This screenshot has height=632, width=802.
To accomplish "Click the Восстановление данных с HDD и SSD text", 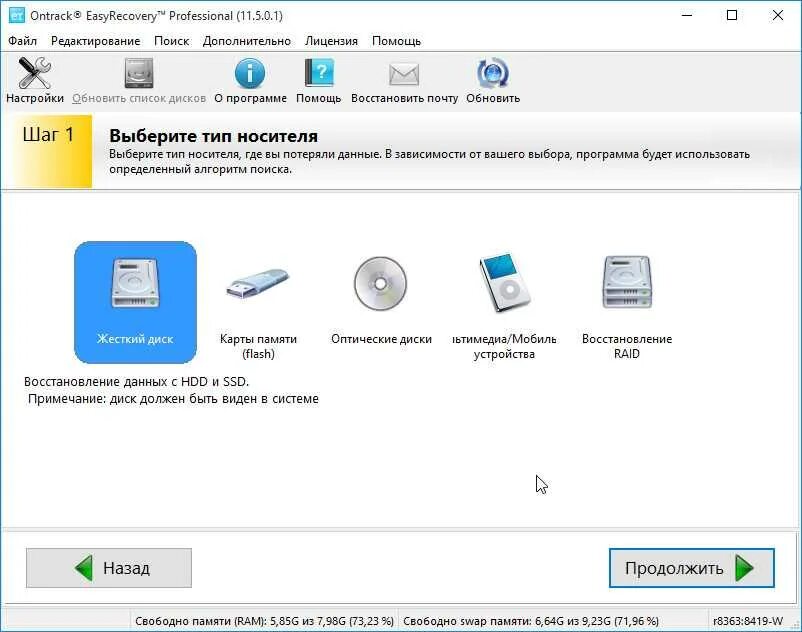I will tap(137, 381).
